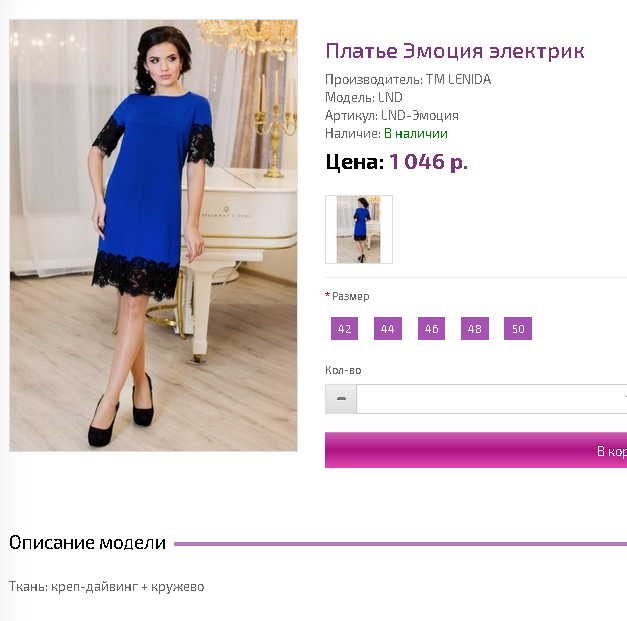Add the dress to cart with В корзину button

point(476,450)
